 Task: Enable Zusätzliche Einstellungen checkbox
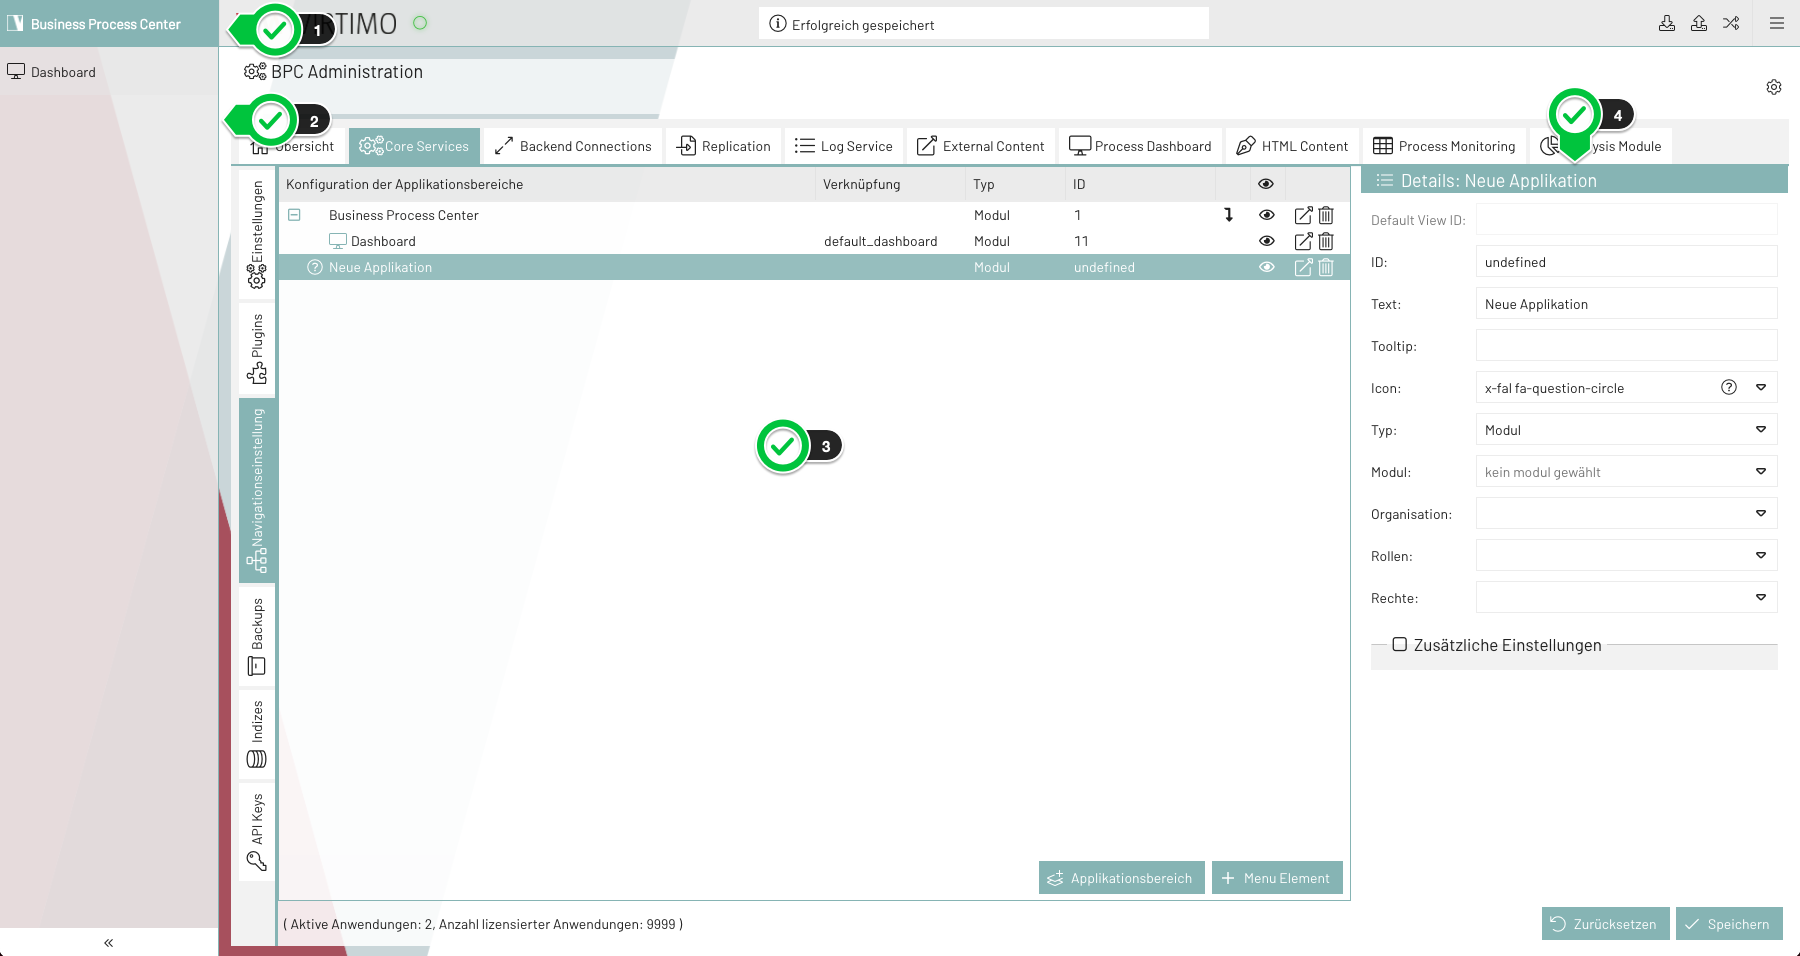(1400, 645)
